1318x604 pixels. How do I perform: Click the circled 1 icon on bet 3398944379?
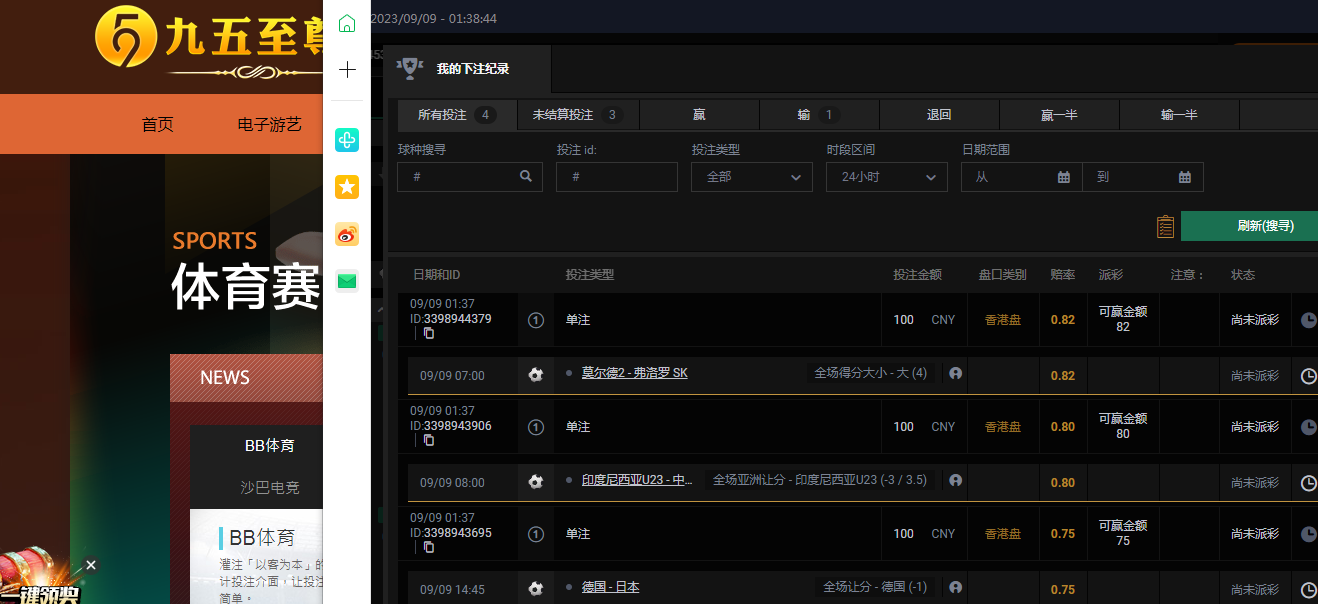click(536, 320)
